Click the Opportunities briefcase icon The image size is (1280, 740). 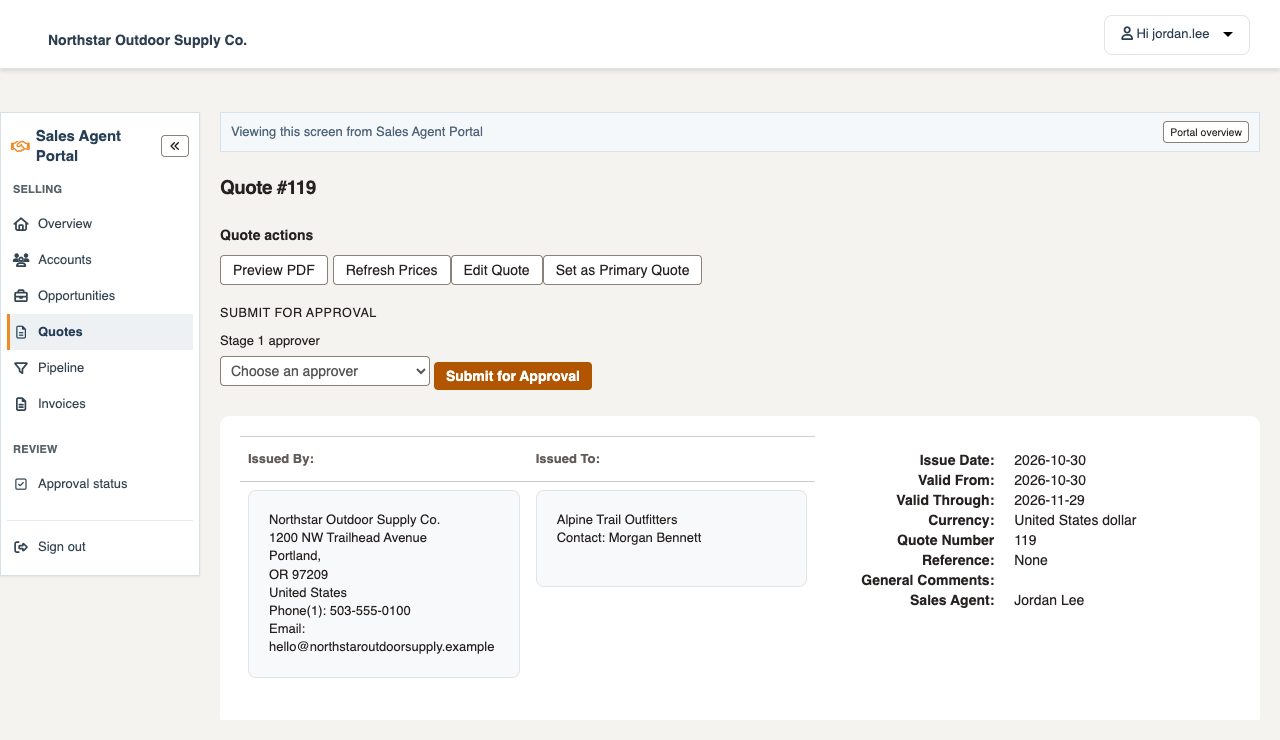(x=21, y=296)
